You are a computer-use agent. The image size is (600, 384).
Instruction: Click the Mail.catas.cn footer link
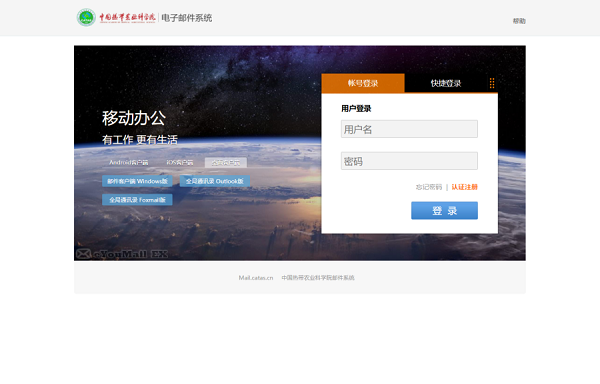[x=256, y=278]
